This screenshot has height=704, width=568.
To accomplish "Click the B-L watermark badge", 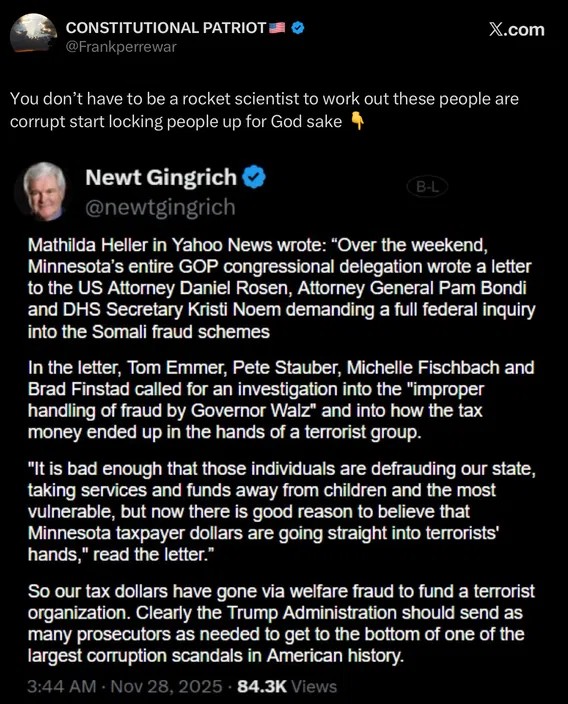I will point(427,187).
